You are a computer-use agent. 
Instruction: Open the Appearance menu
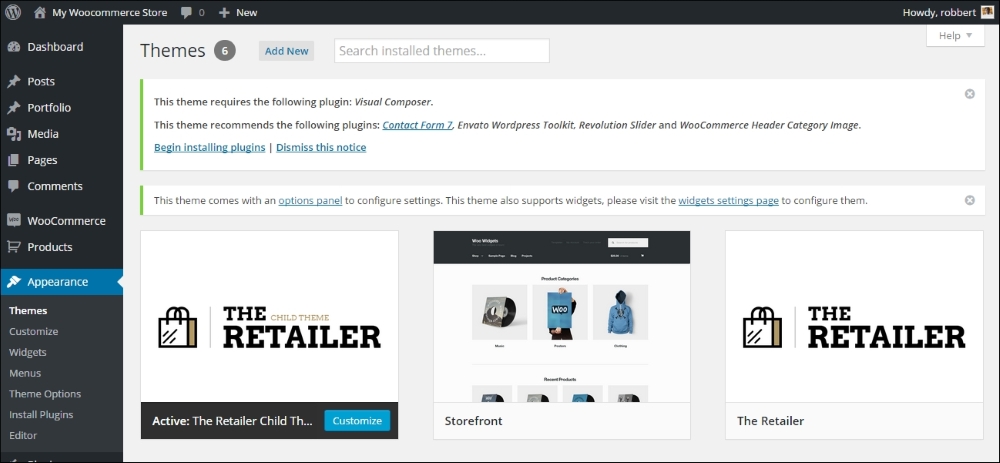coord(61,282)
